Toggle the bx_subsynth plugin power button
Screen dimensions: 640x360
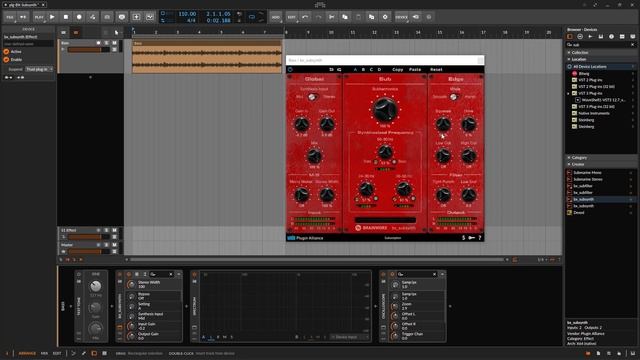tap(290, 69)
